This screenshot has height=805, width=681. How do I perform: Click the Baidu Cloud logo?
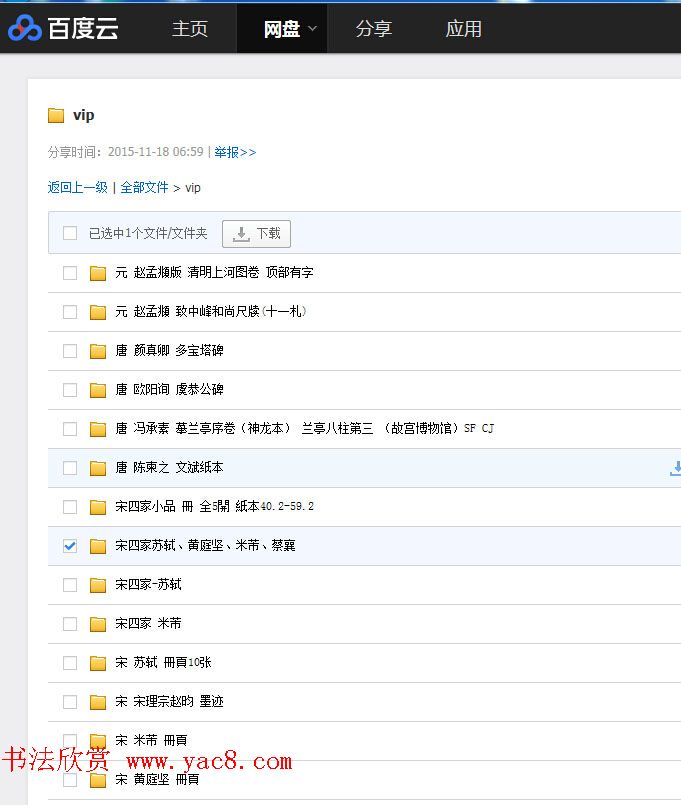click(x=63, y=29)
